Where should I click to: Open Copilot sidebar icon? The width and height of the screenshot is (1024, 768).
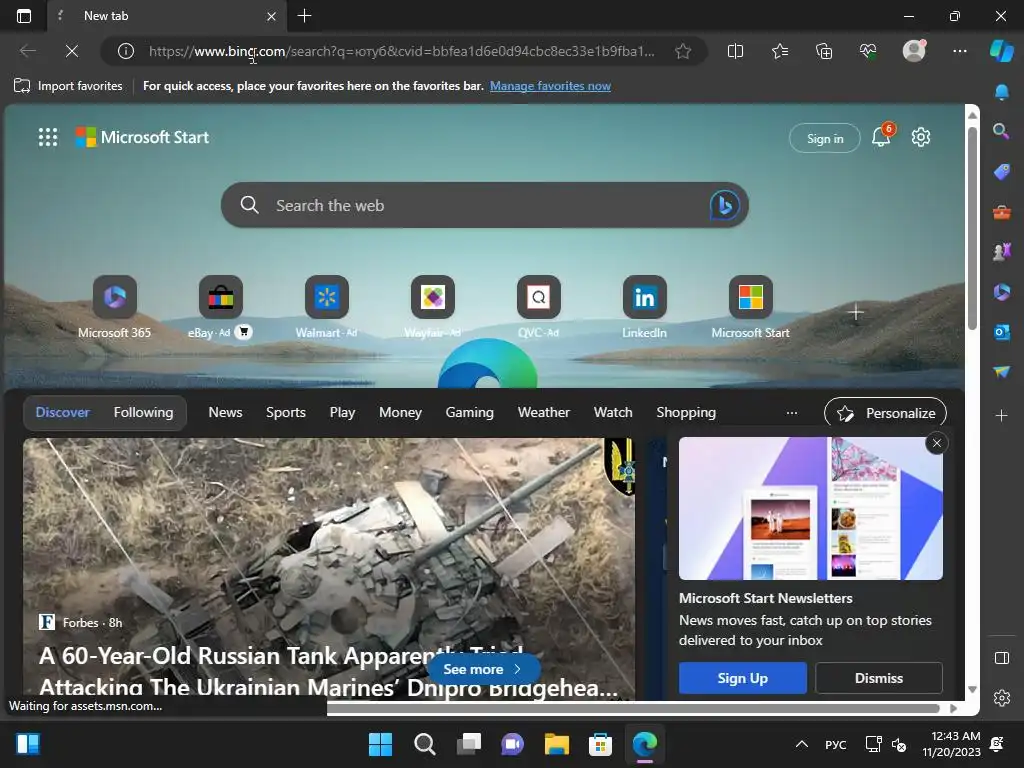1001,51
